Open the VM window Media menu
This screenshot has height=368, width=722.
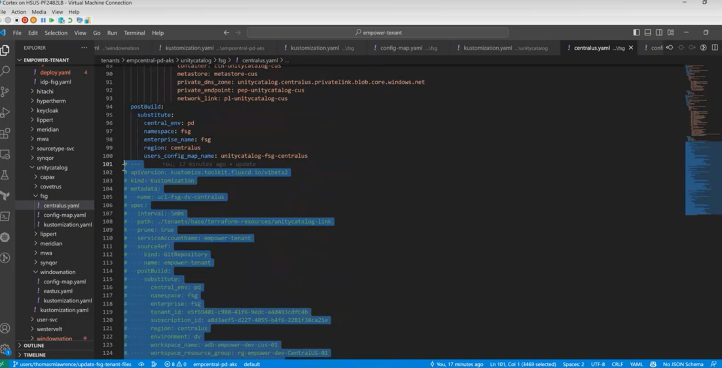click(39, 12)
